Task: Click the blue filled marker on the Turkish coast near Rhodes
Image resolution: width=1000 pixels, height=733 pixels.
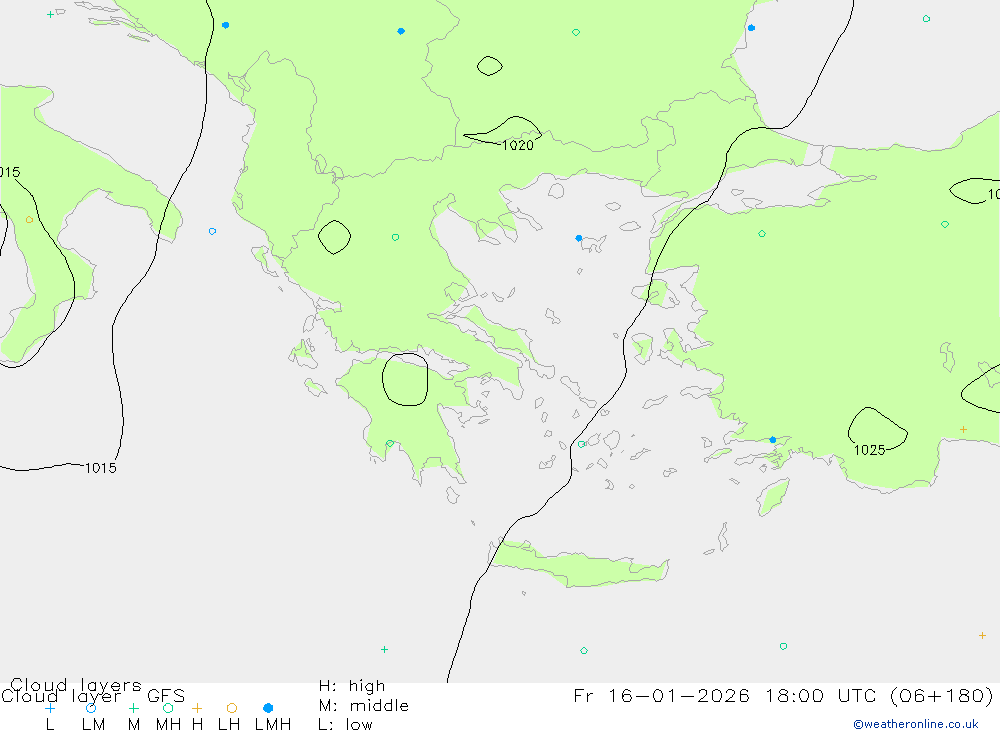Action: tap(772, 440)
